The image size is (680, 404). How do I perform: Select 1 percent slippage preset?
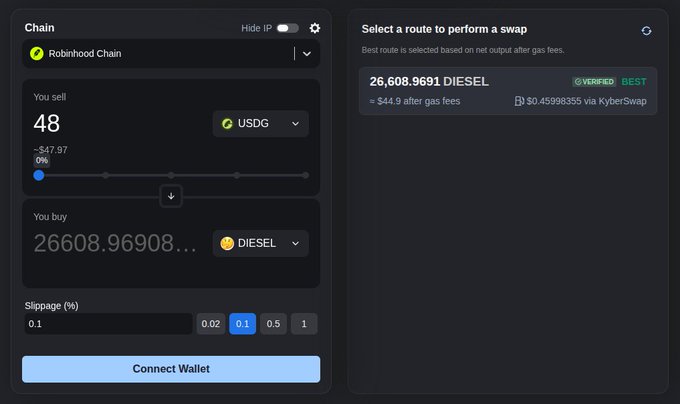click(304, 324)
